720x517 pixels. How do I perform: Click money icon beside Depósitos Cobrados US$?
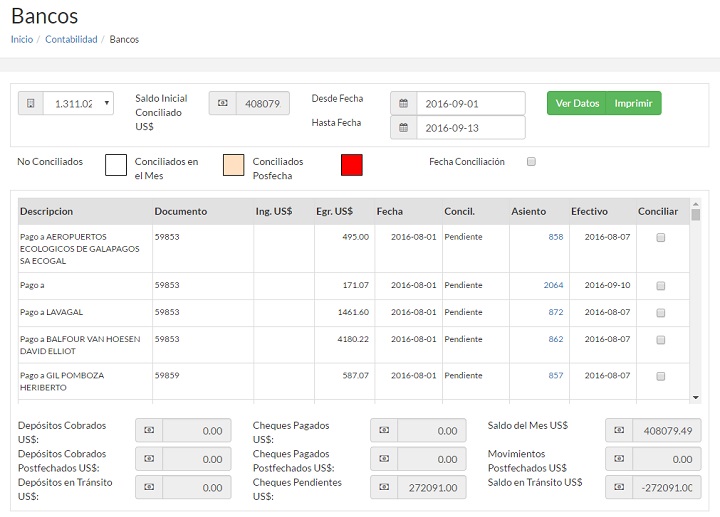148,430
